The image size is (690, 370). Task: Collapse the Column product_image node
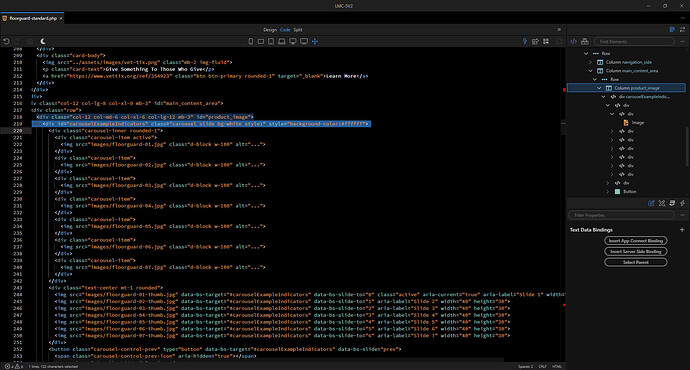point(599,88)
